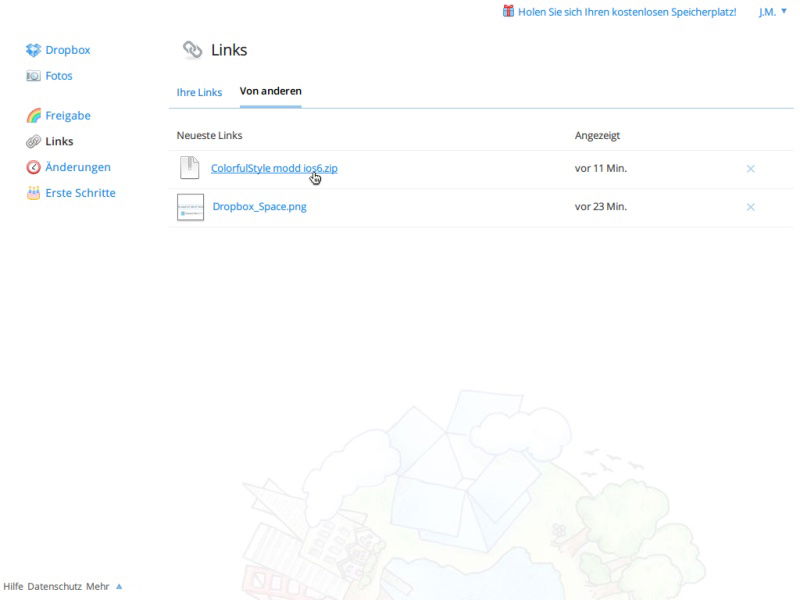
Task: Click the clock Änderungen icon
Action: click(33, 167)
